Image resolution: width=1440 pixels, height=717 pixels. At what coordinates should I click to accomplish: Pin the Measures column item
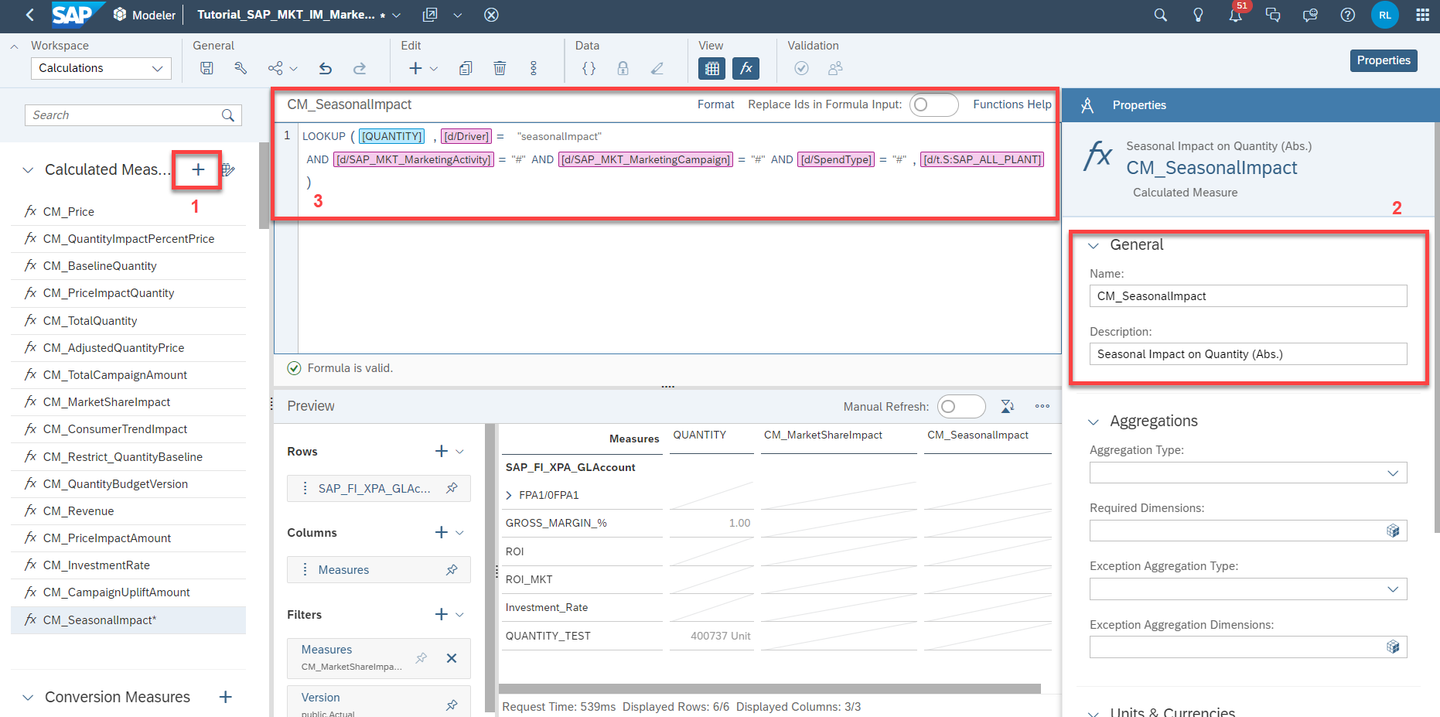[452, 570]
